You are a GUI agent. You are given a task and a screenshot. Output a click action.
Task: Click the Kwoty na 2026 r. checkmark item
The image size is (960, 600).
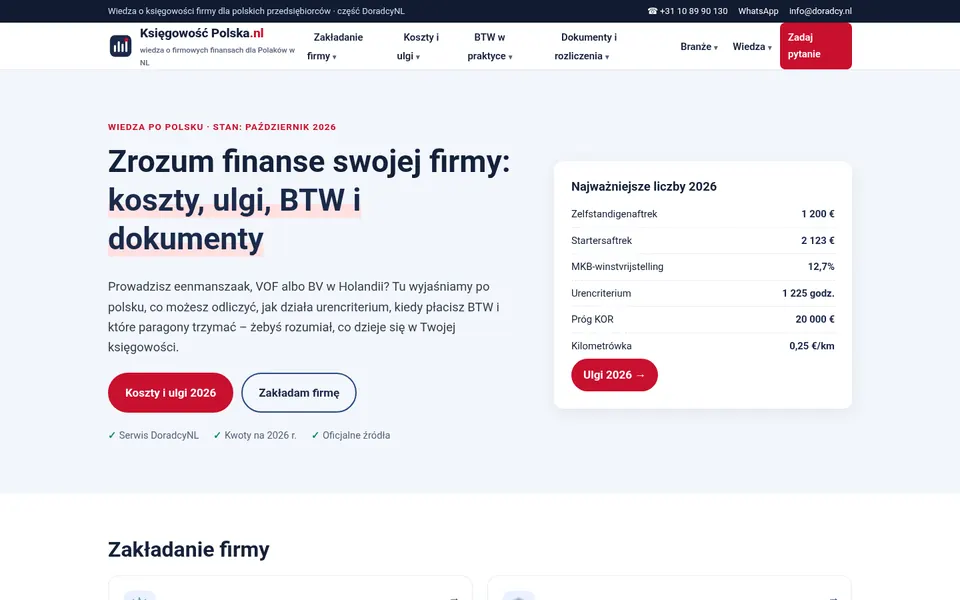tap(255, 435)
